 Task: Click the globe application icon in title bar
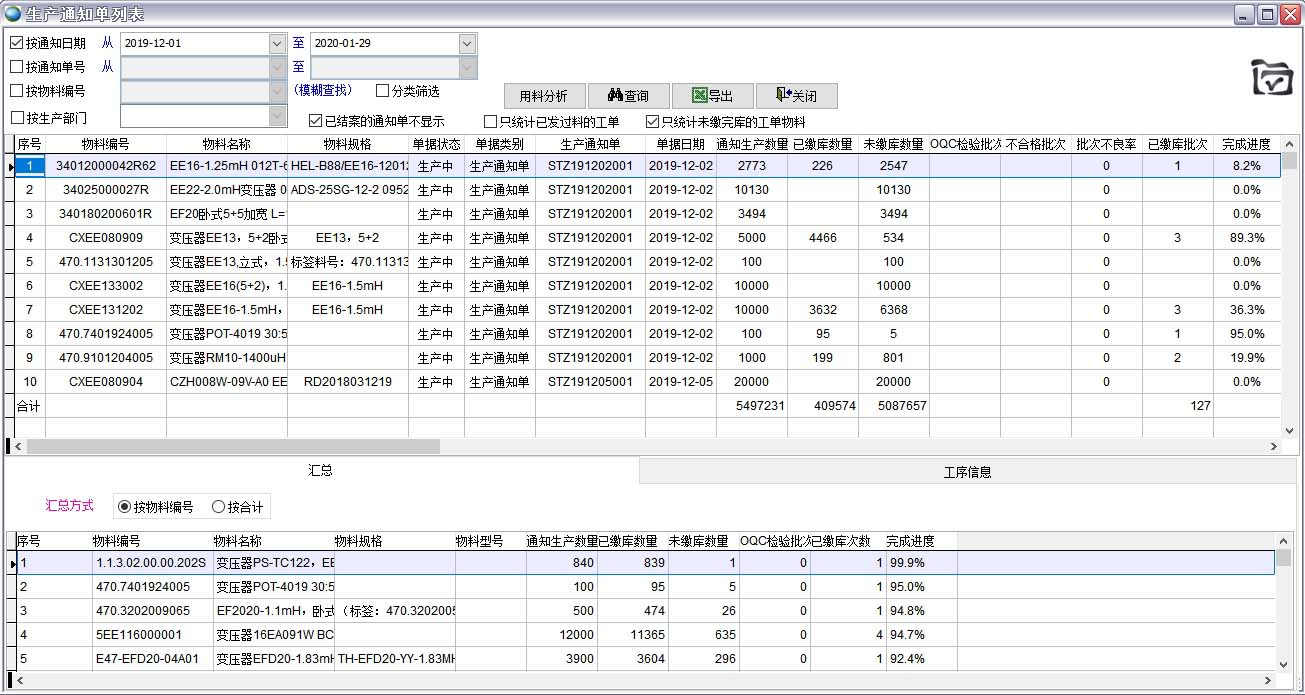click(12, 14)
